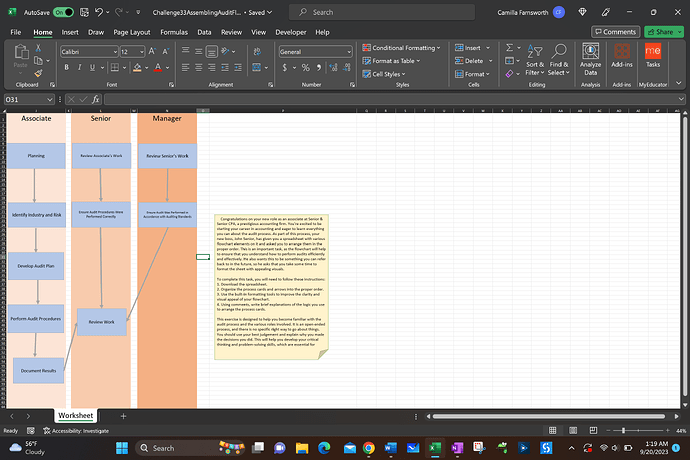Toggle the AutoSave switch
Screen dimensions: 690x460
[63, 12]
